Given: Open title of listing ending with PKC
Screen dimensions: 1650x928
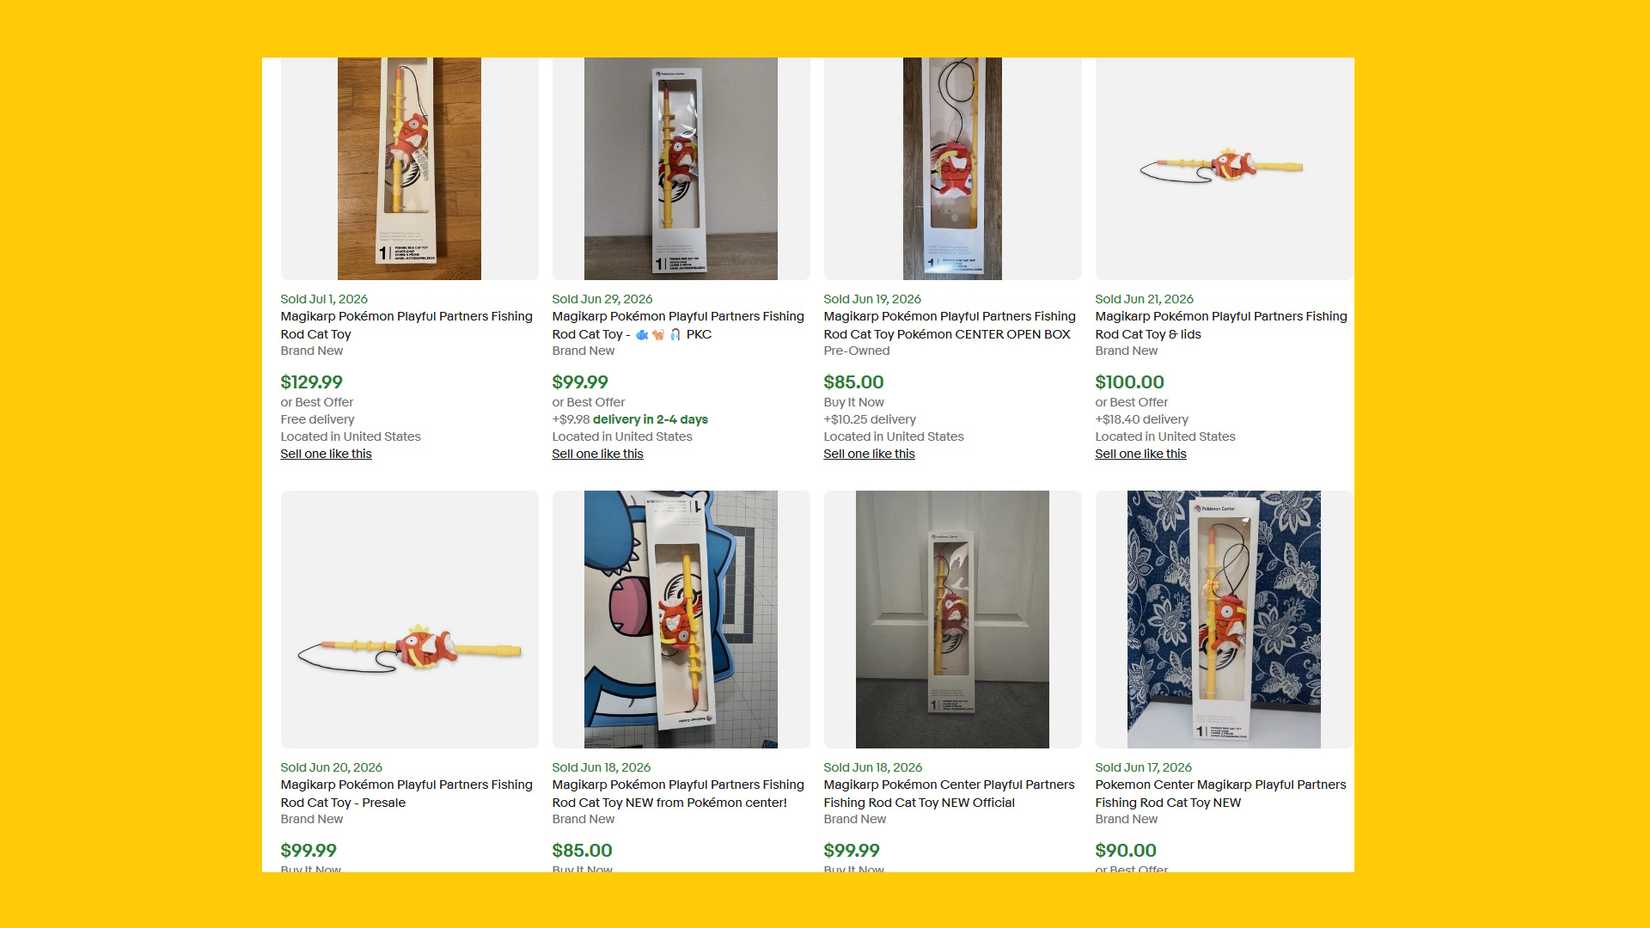Looking at the screenshot, I should click(x=678, y=325).
